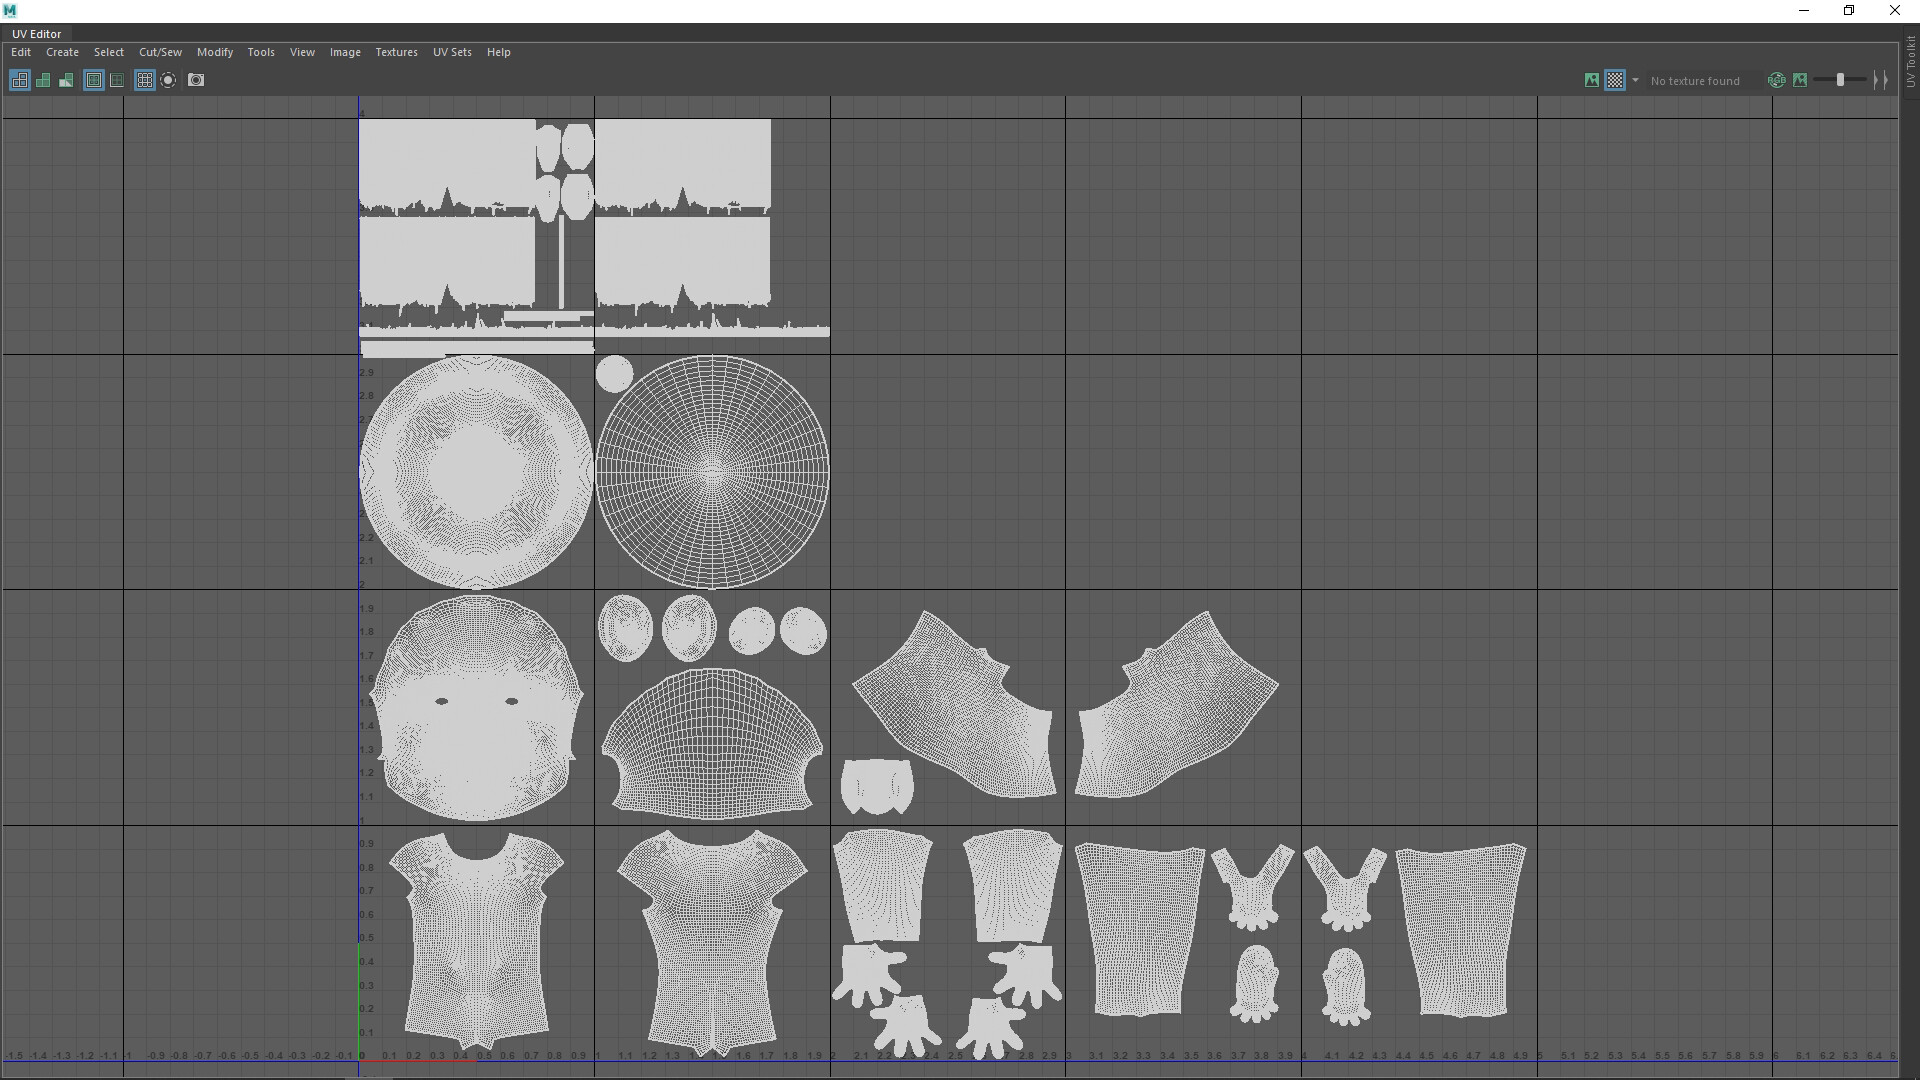Click the dim image icon
Image resolution: width=1920 pixels, height=1080 pixels.
tap(1800, 80)
